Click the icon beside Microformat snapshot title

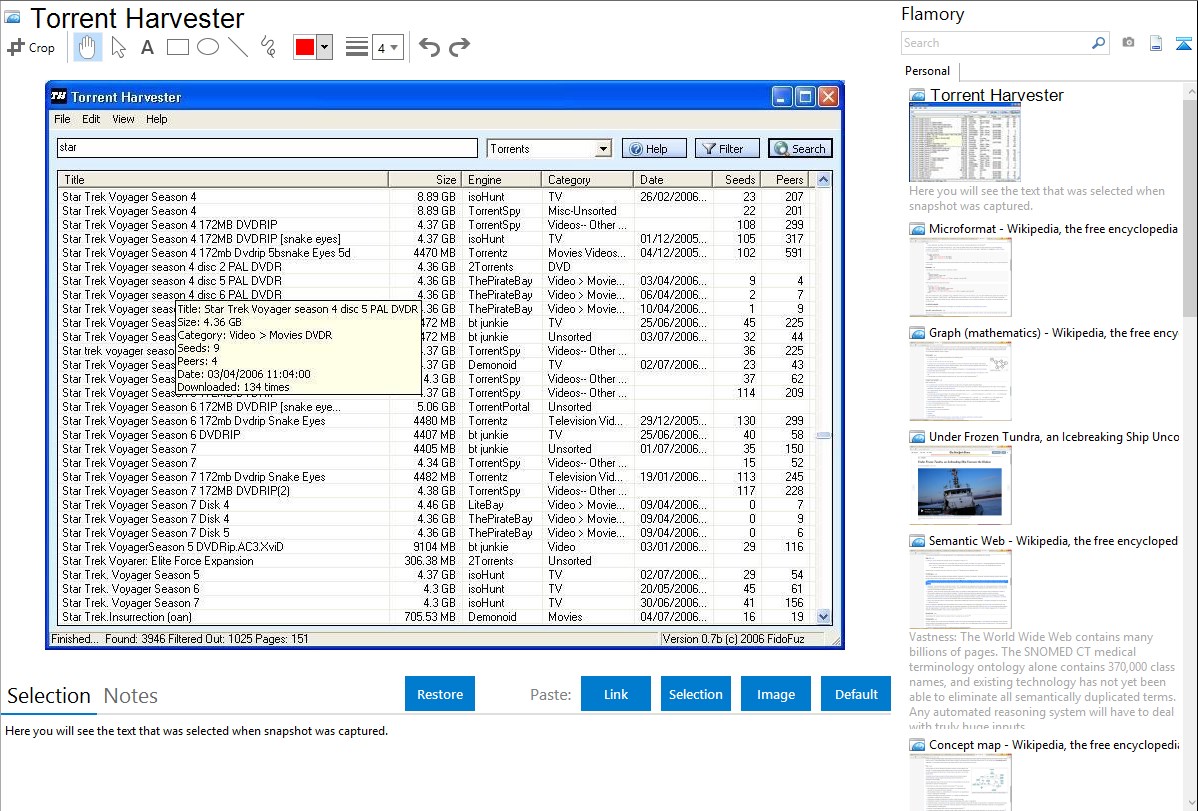click(917, 229)
